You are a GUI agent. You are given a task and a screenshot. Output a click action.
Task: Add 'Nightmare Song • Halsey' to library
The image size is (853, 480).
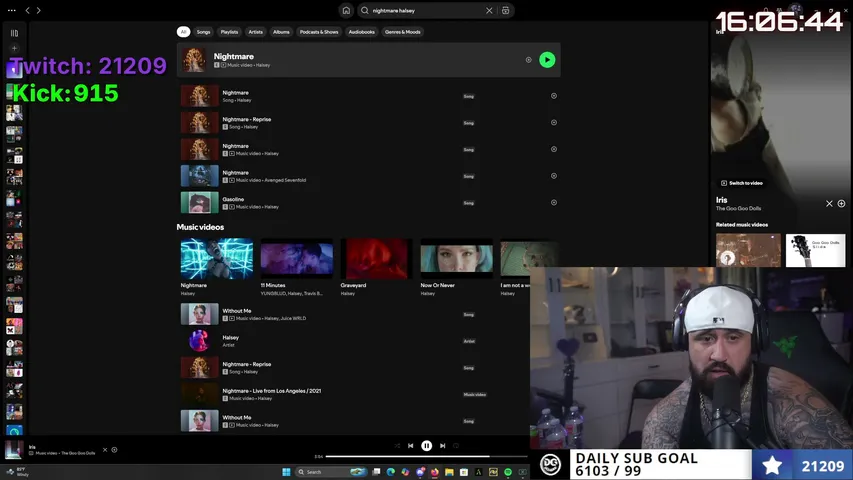pos(554,96)
